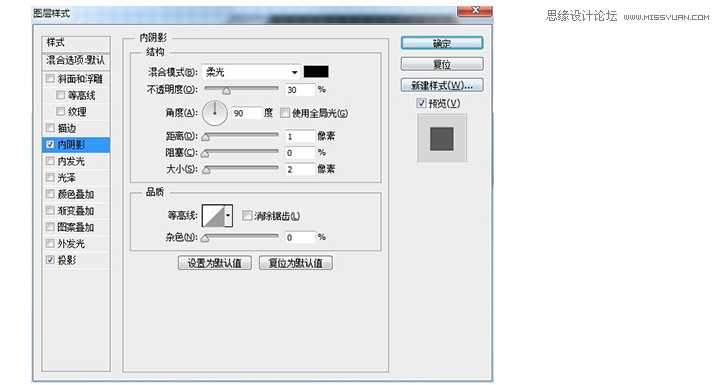Viewport: 720px width, 385px height.
Task: Select the 光泽 style row
Action: [76, 177]
